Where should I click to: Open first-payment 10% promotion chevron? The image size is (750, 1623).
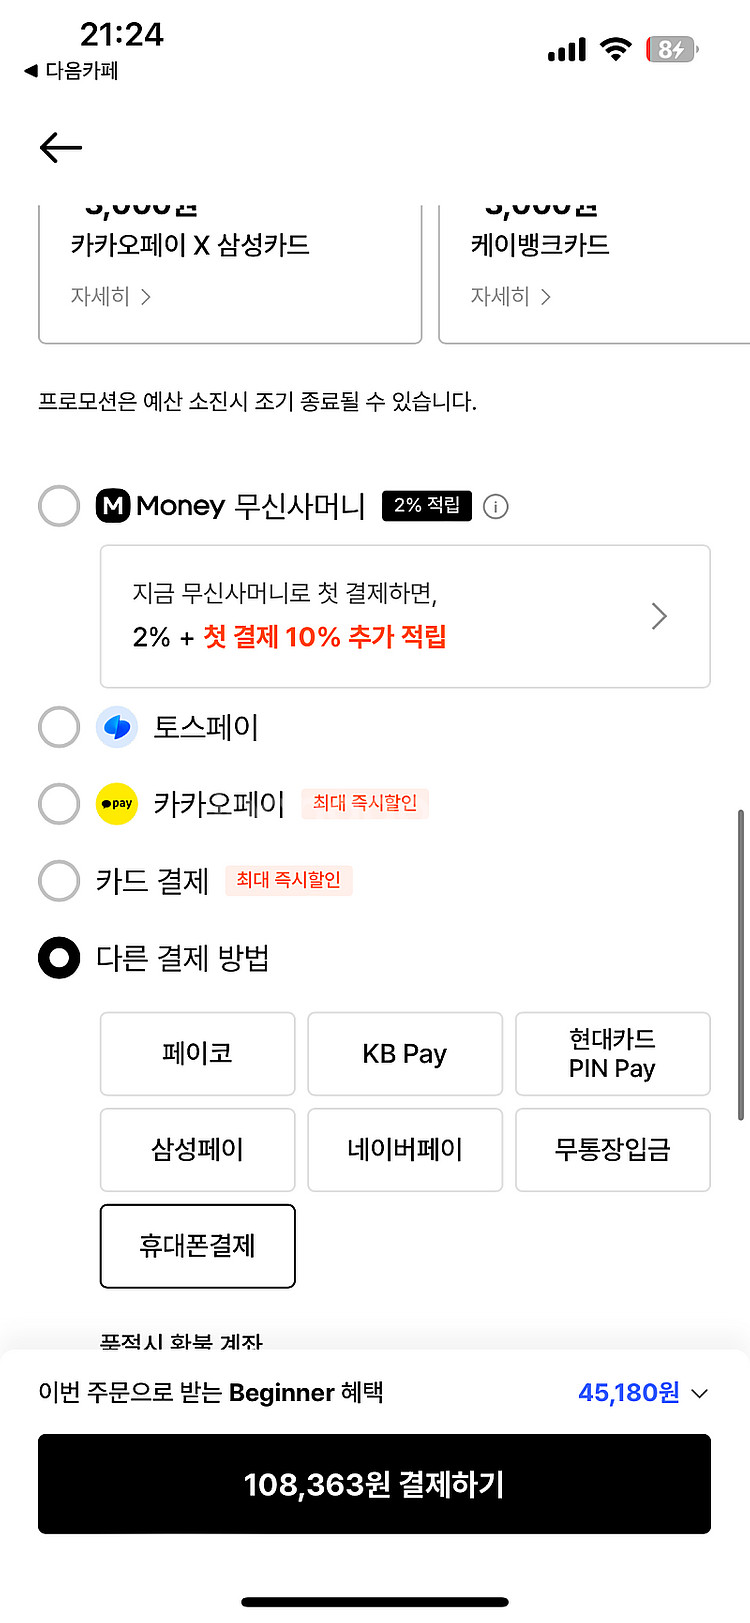click(x=658, y=616)
